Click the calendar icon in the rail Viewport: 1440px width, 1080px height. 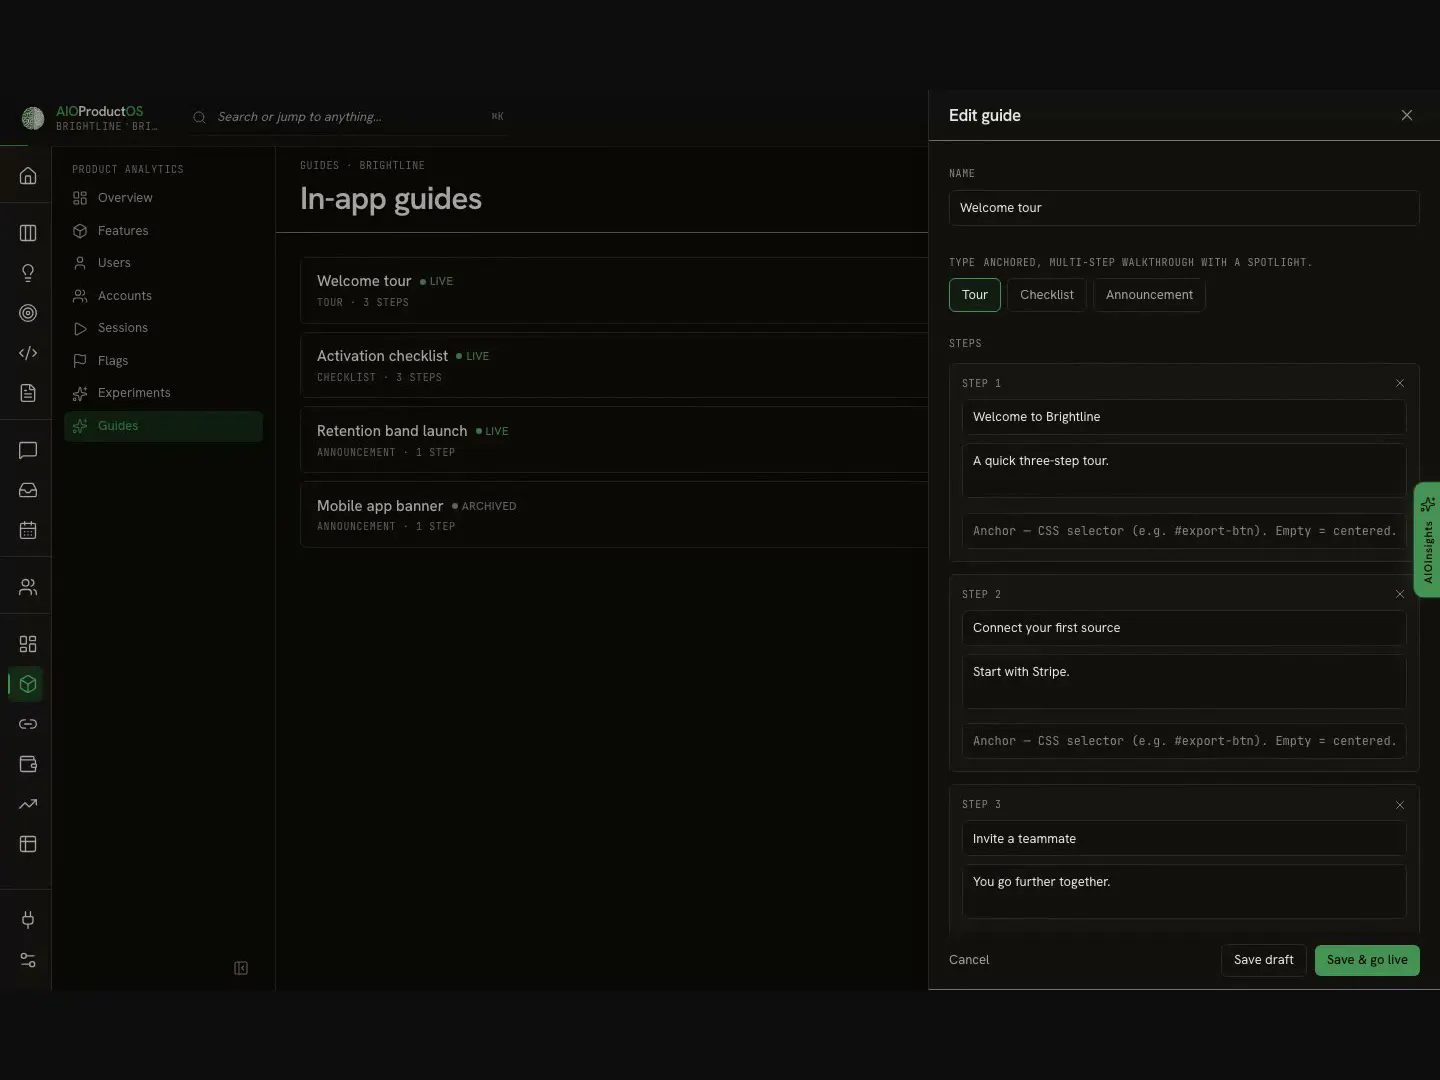point(28,530)
